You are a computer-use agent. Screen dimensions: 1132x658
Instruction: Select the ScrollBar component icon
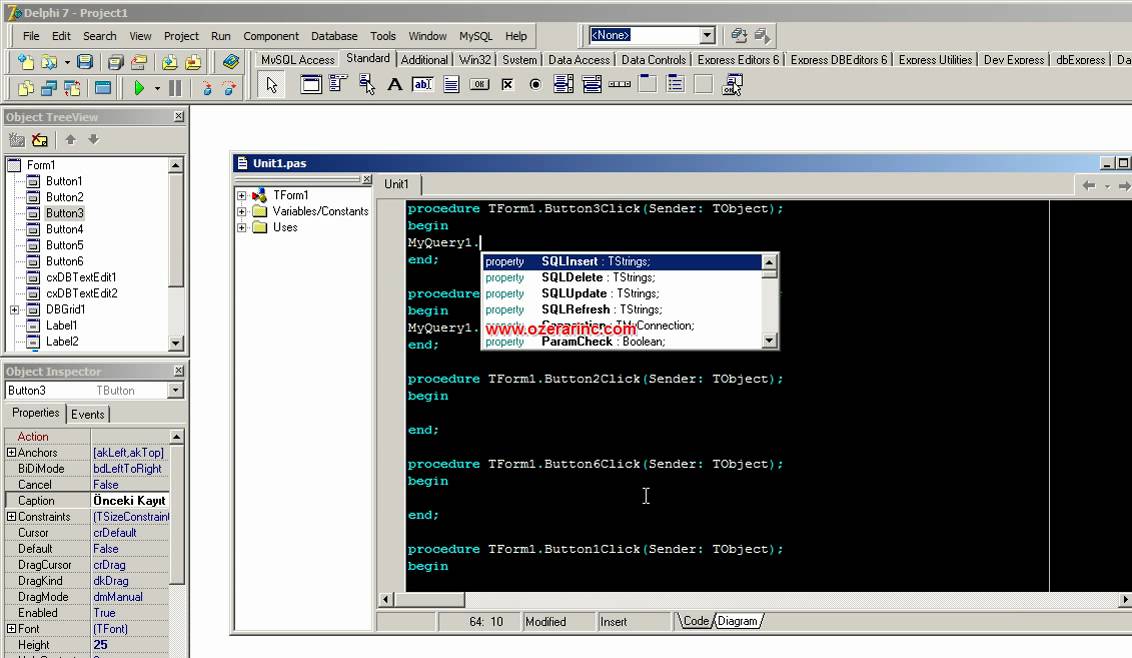pyautogui.click(x=619, y=85)
